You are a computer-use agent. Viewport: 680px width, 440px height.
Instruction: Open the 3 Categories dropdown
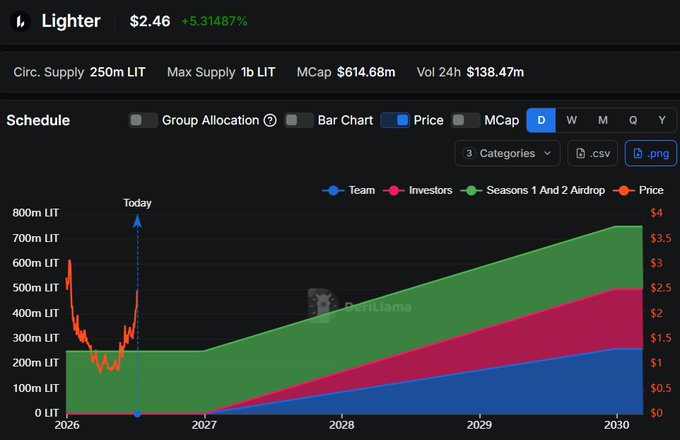[507, 153]
